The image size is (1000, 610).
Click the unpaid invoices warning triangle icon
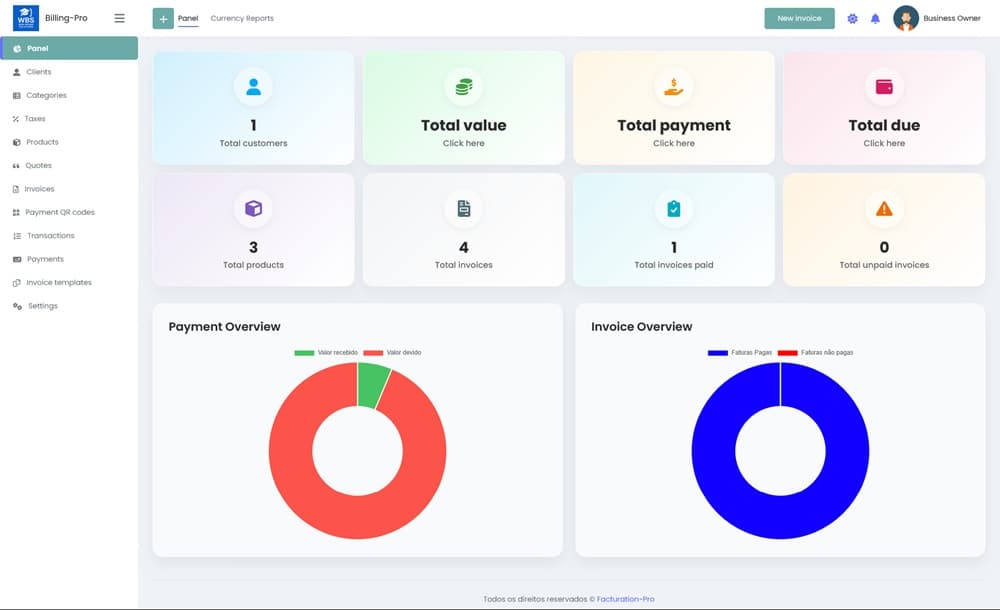pyautogui.click(x=884, y=209)
